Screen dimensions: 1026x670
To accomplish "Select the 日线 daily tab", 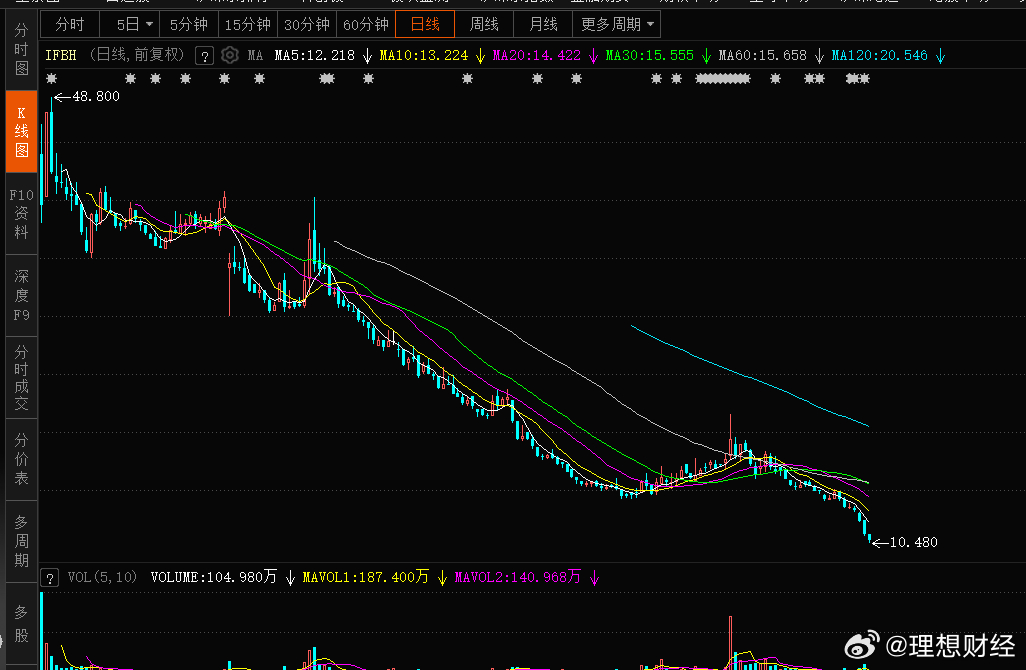I will tap(425, 25).
